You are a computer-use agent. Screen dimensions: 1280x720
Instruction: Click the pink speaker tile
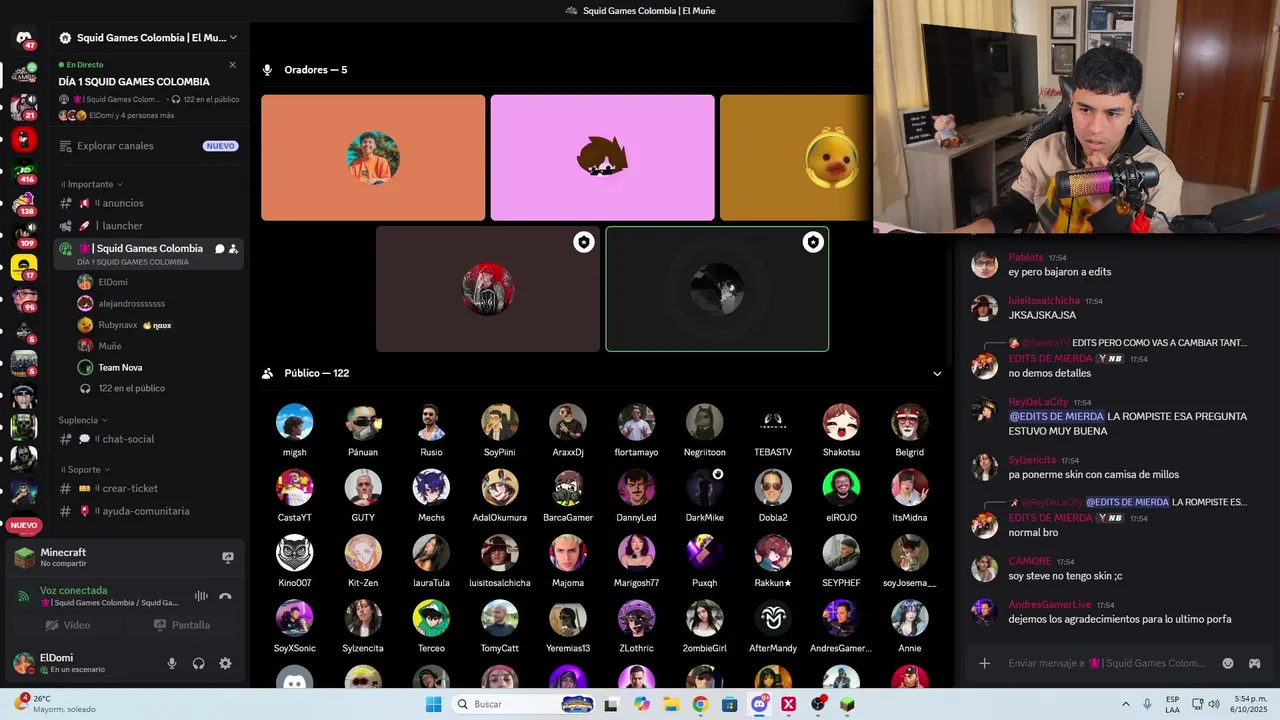(602, 158)
